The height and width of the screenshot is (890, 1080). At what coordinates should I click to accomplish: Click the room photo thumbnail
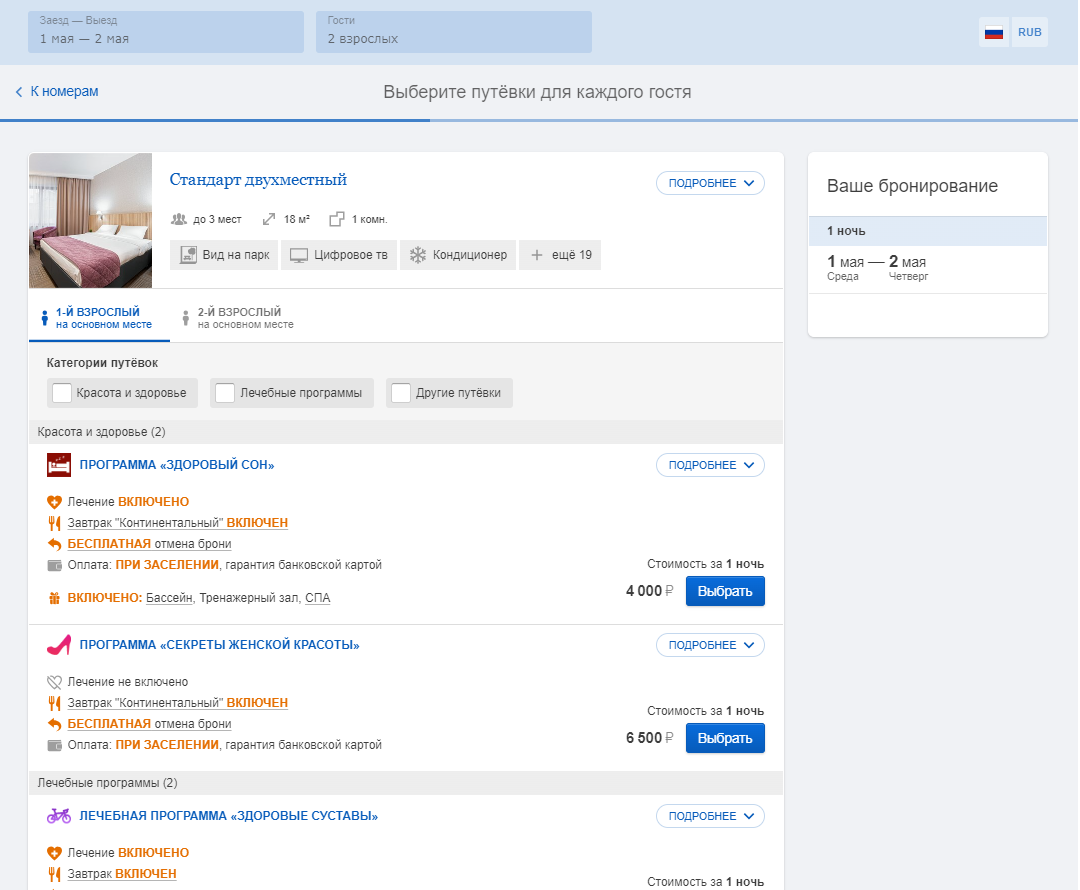click(90, 220)
